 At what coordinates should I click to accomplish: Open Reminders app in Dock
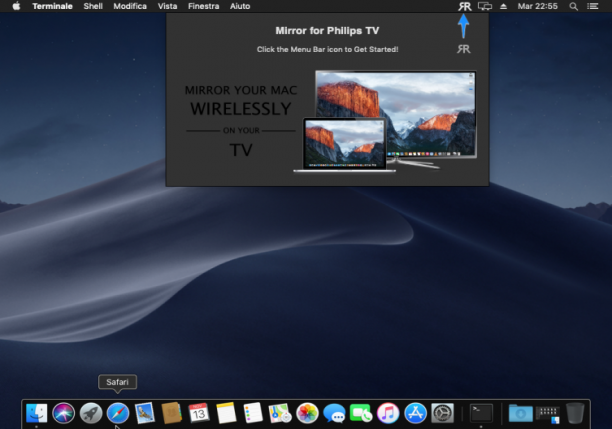click(x=253, y=413)
